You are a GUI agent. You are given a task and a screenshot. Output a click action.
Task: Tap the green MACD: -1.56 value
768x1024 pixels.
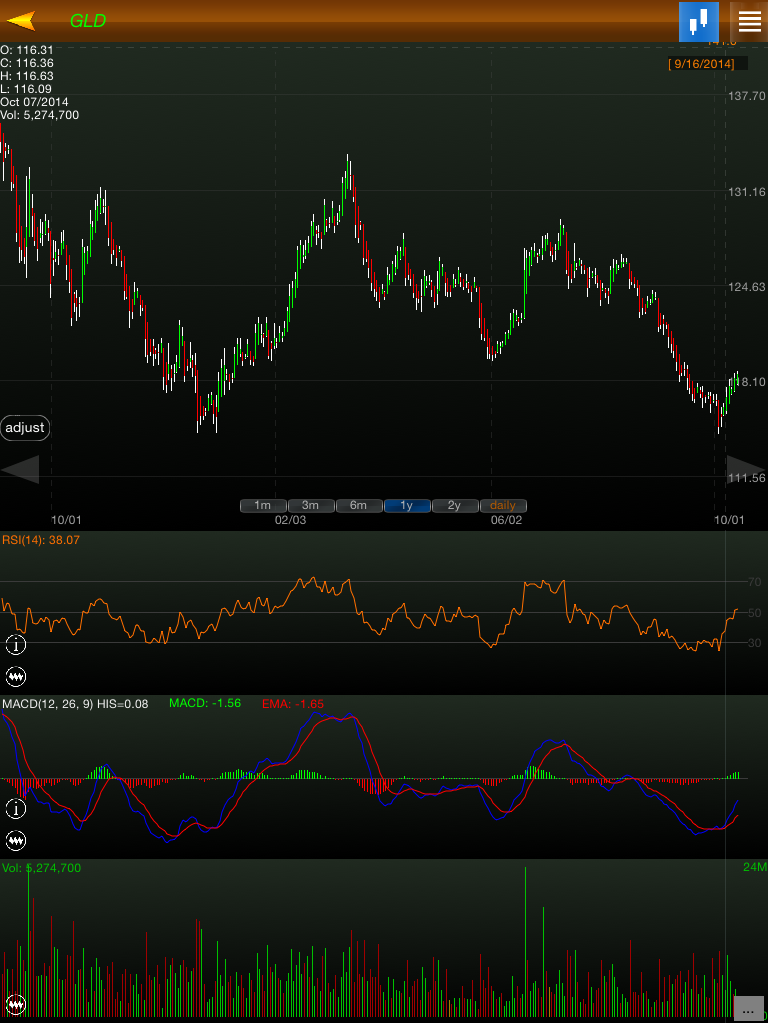coord(204,703)
